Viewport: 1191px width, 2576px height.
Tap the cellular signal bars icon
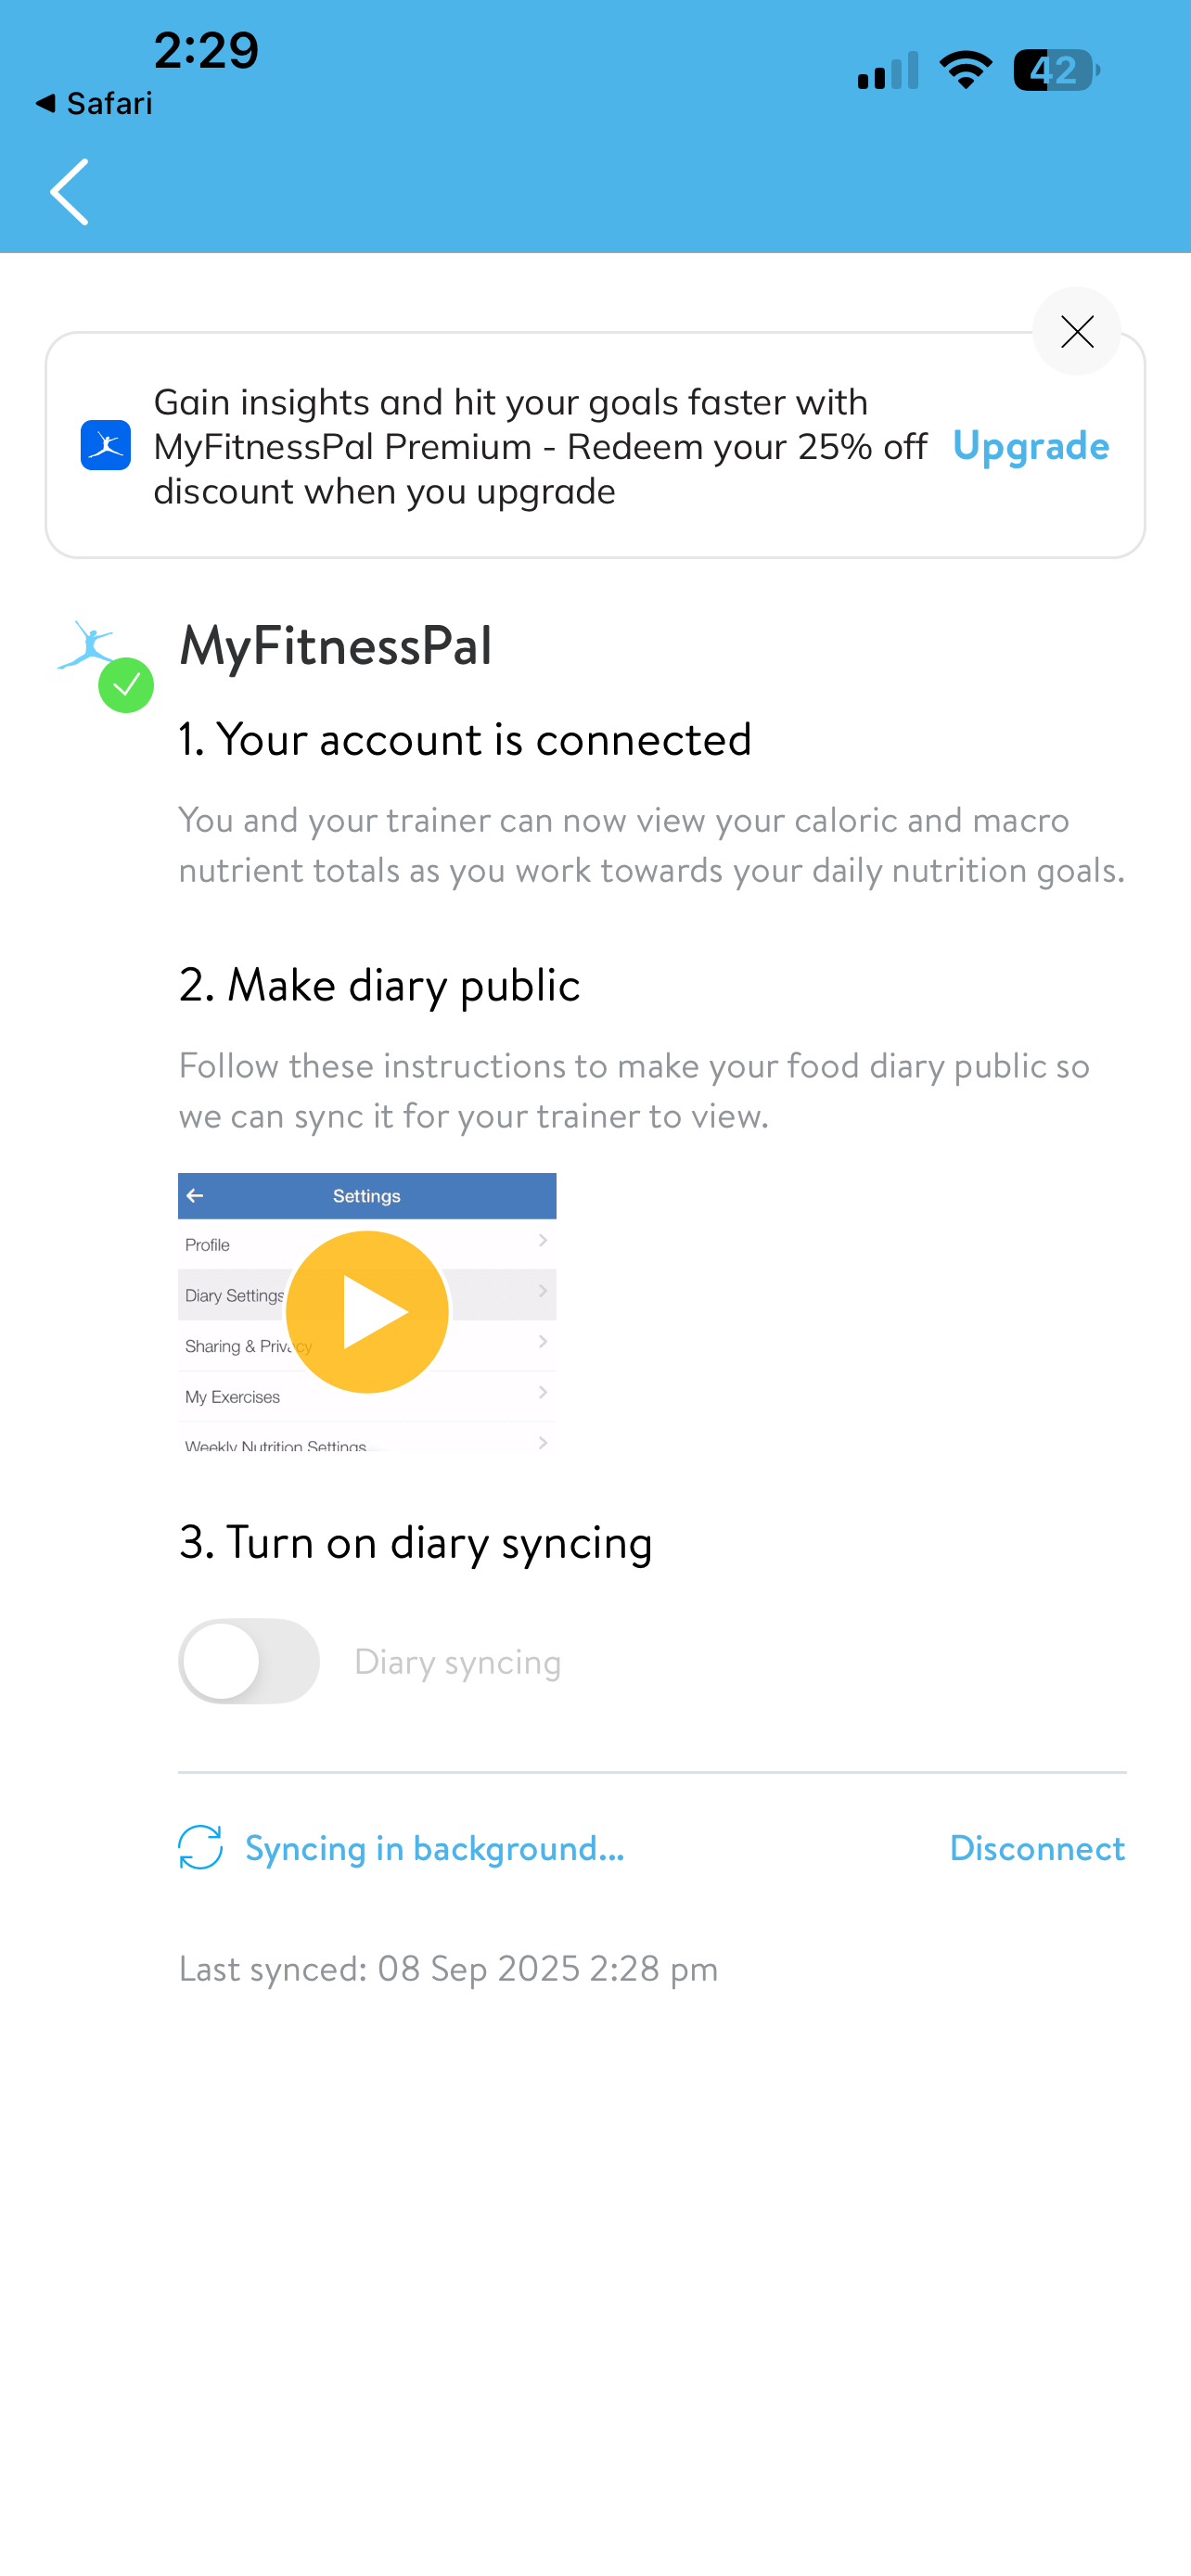888,71
